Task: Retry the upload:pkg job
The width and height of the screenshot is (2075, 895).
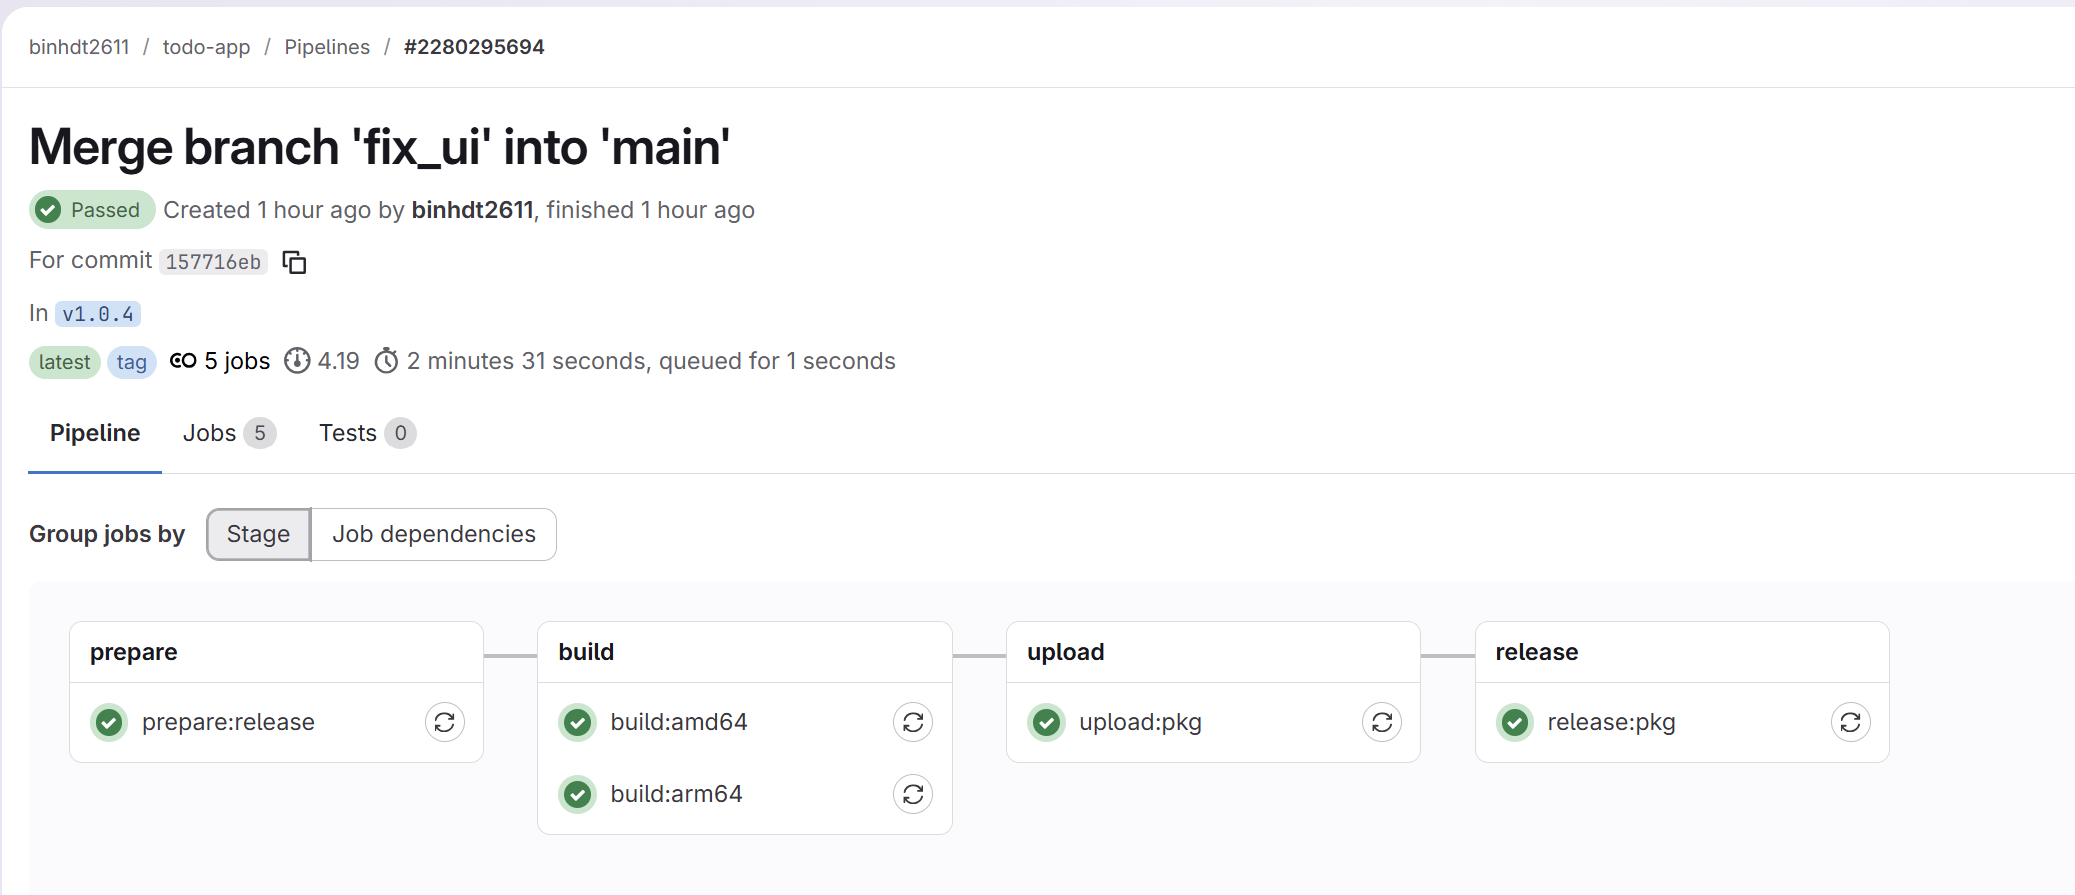Action: (1382, 722)
